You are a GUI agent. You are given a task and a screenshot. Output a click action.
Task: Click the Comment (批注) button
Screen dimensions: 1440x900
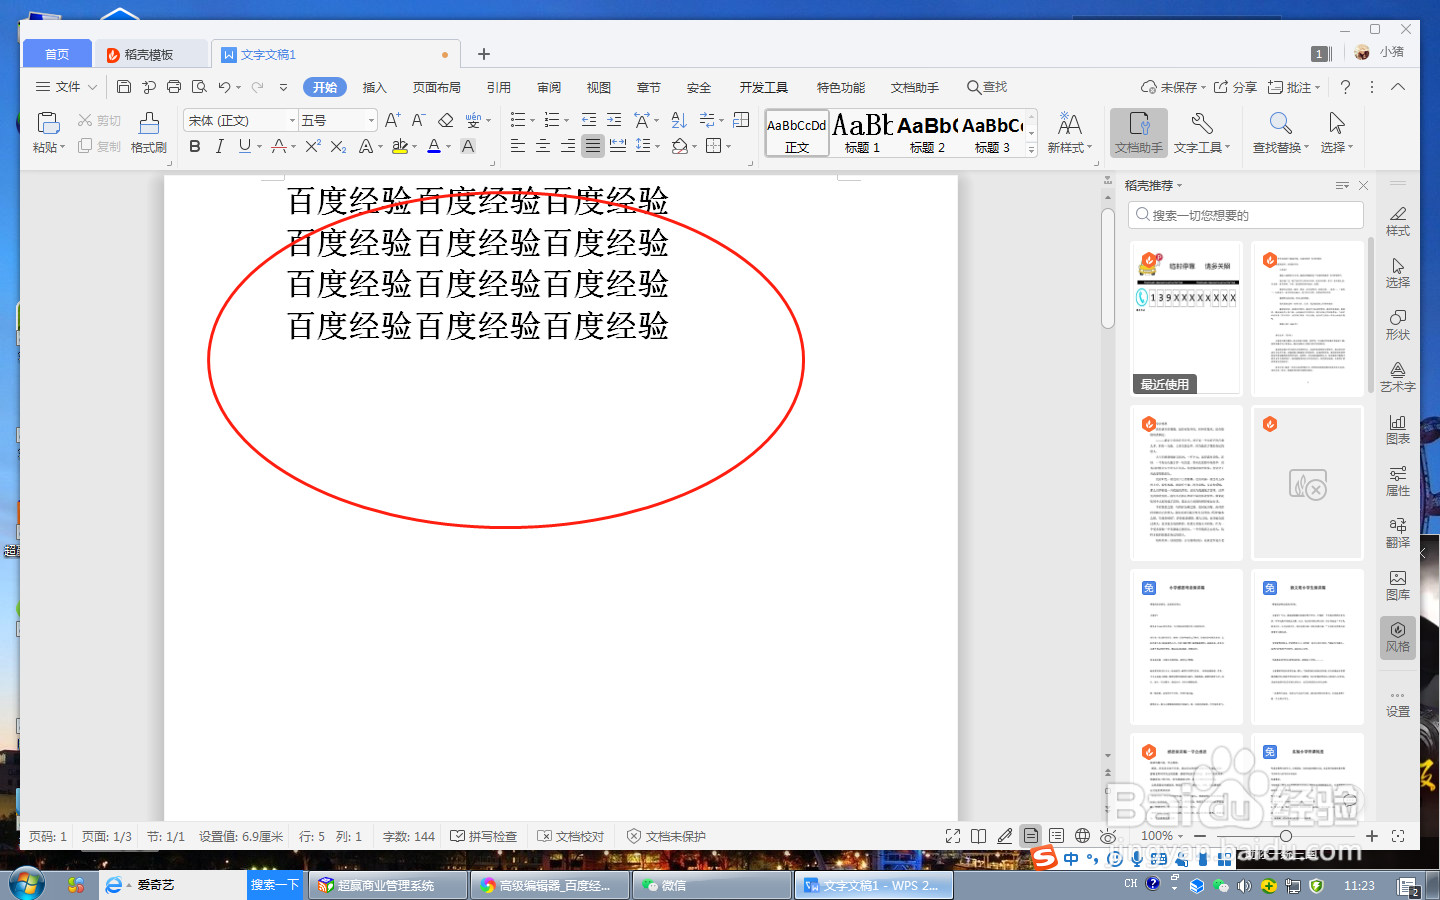click(x=1294, y=87)
